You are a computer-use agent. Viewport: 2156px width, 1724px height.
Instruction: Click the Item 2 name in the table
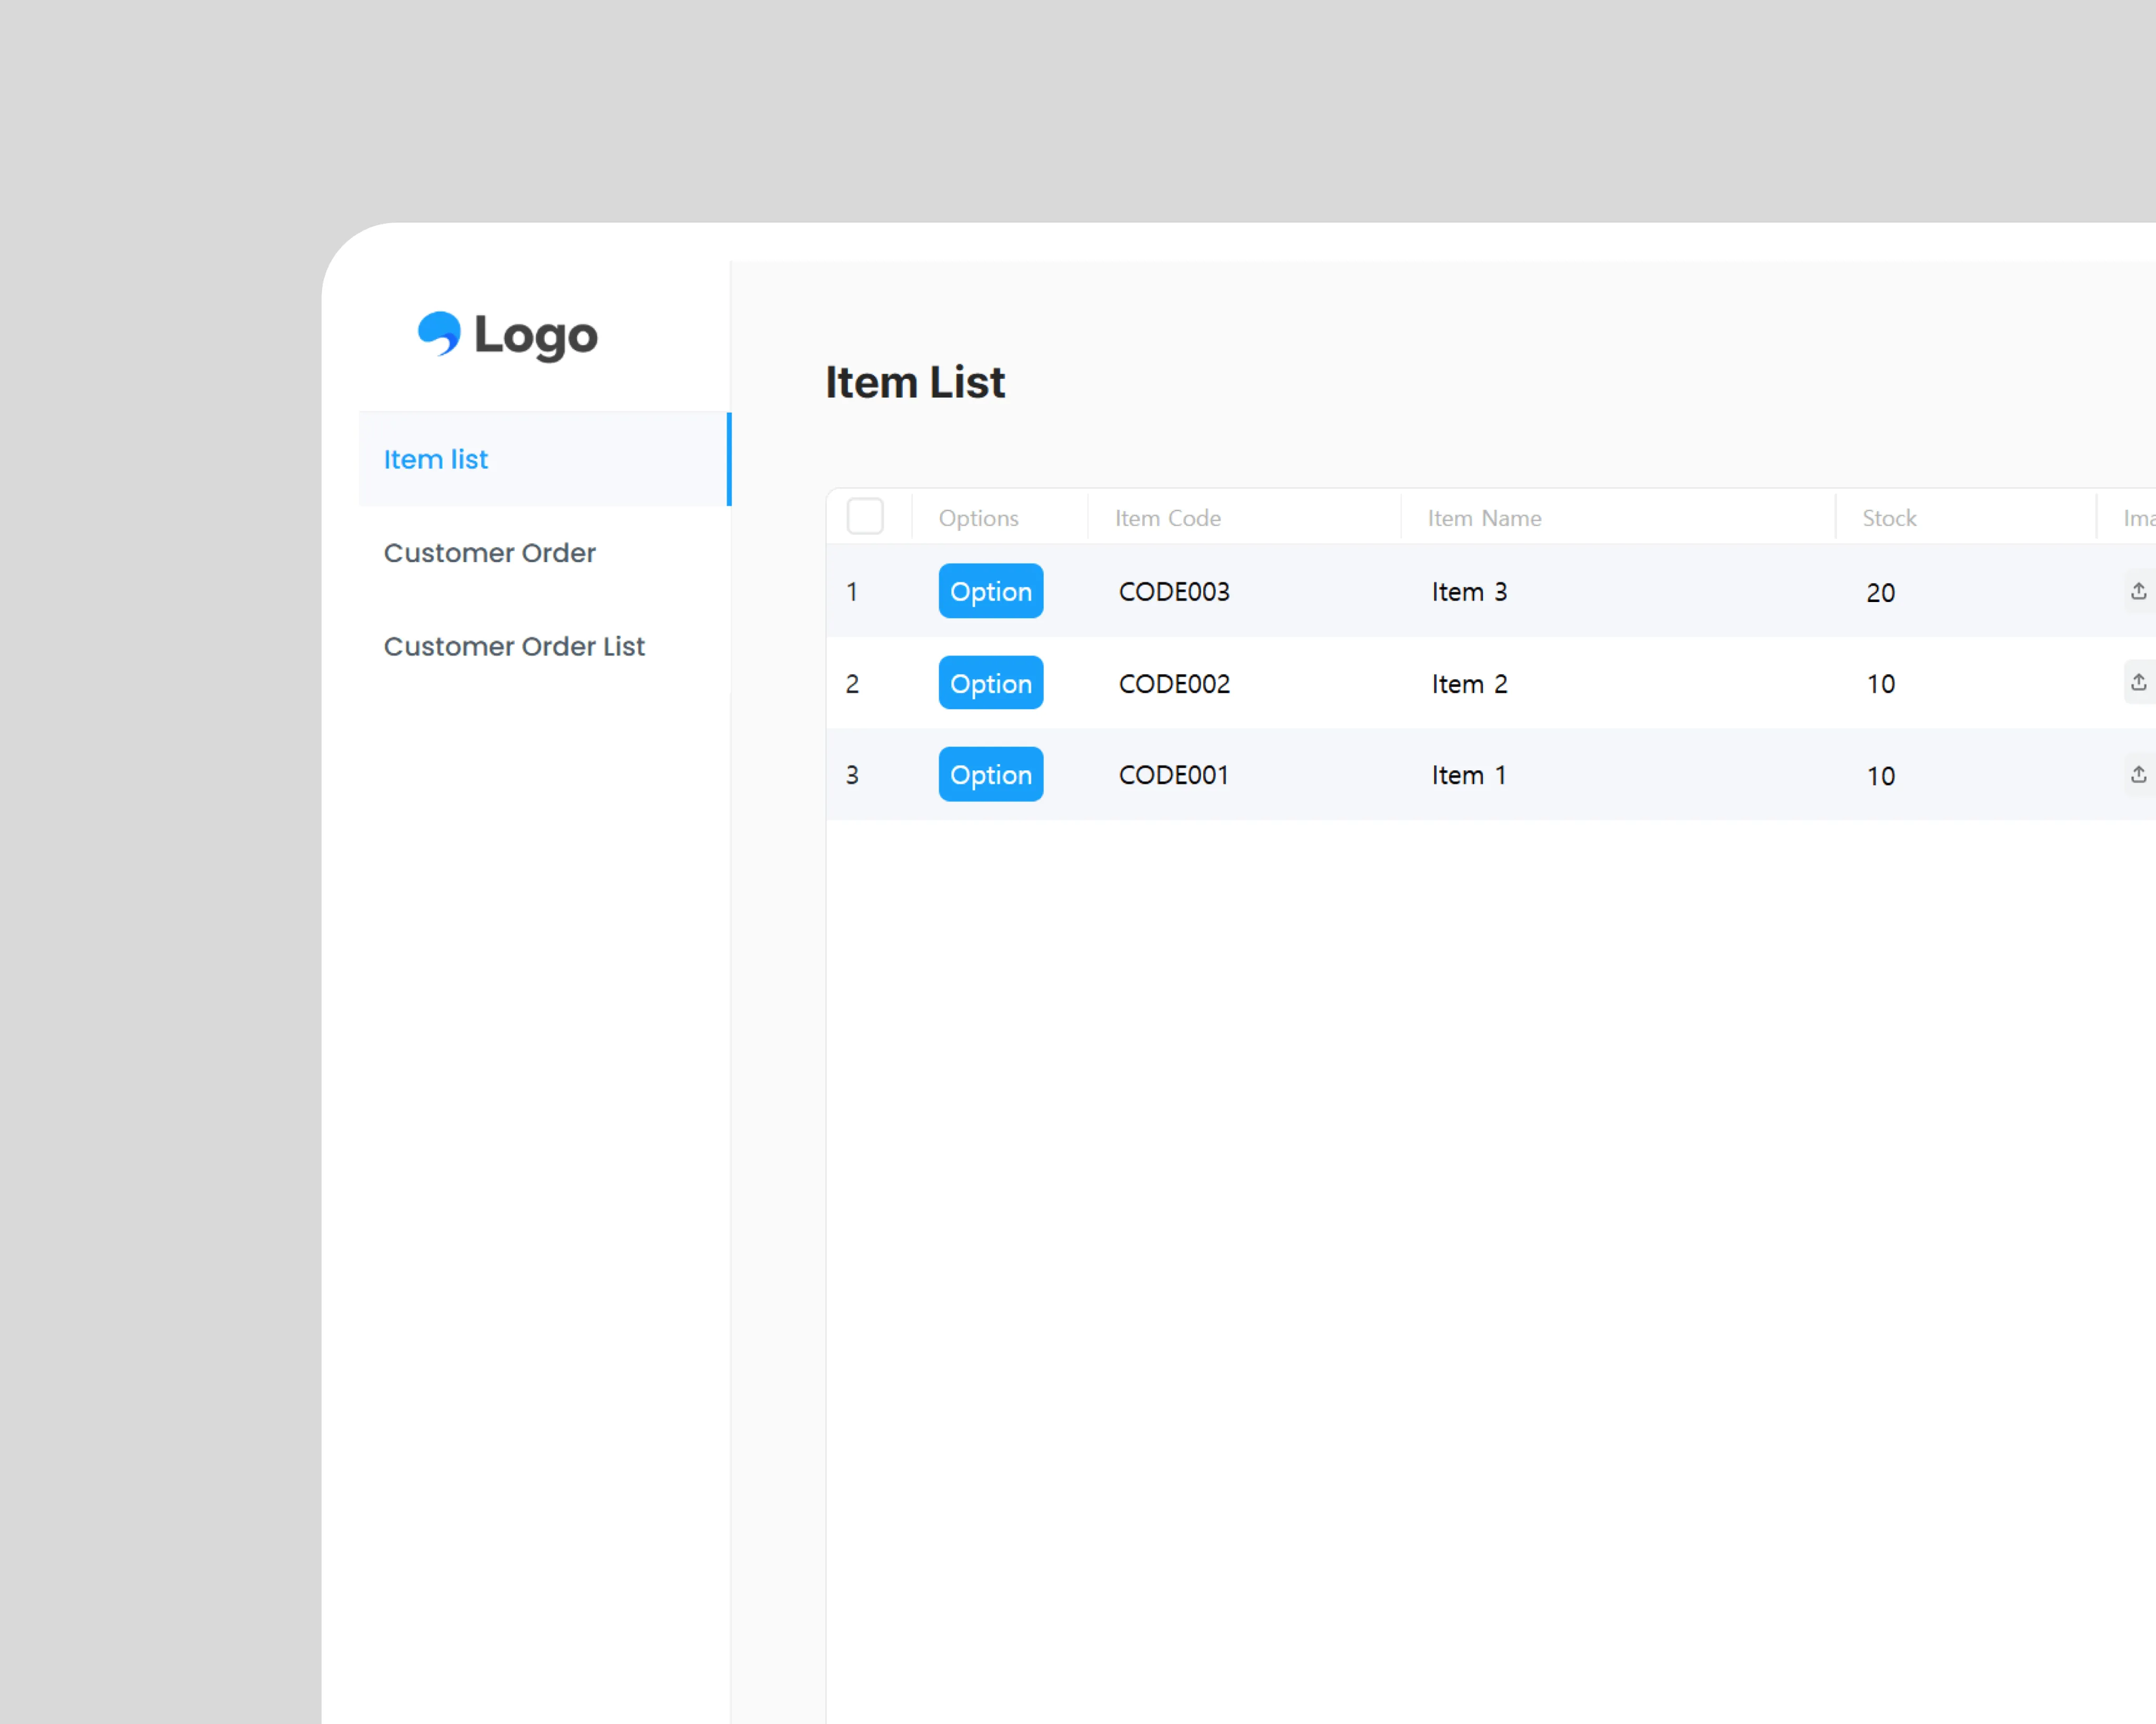(x=1469, y=683)
